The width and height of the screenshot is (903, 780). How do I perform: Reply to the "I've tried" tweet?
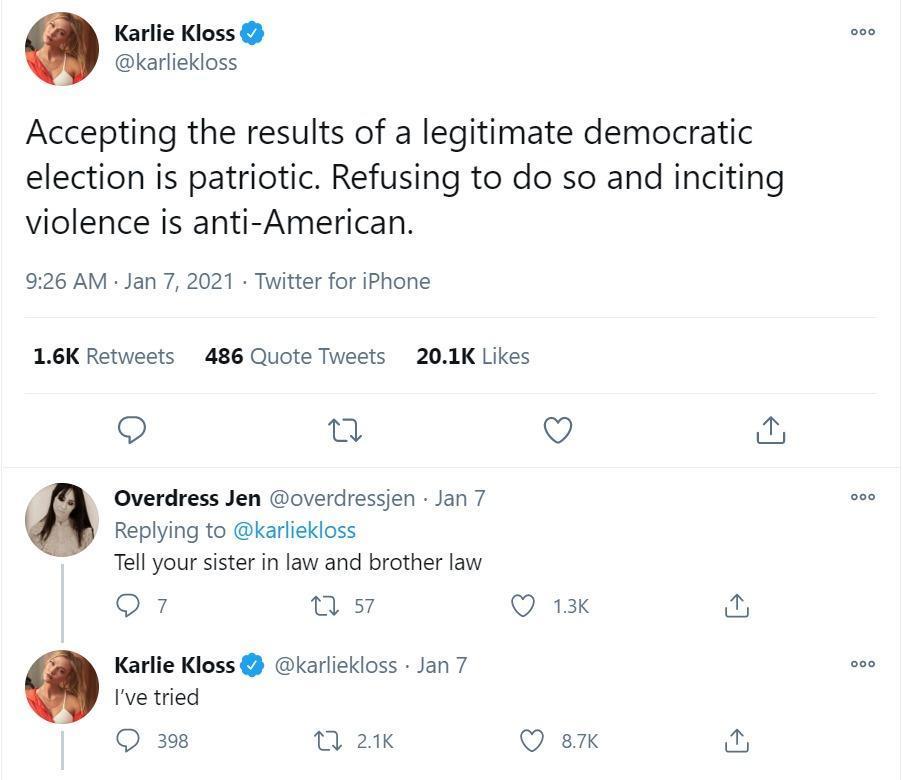[x=128, y=741]
